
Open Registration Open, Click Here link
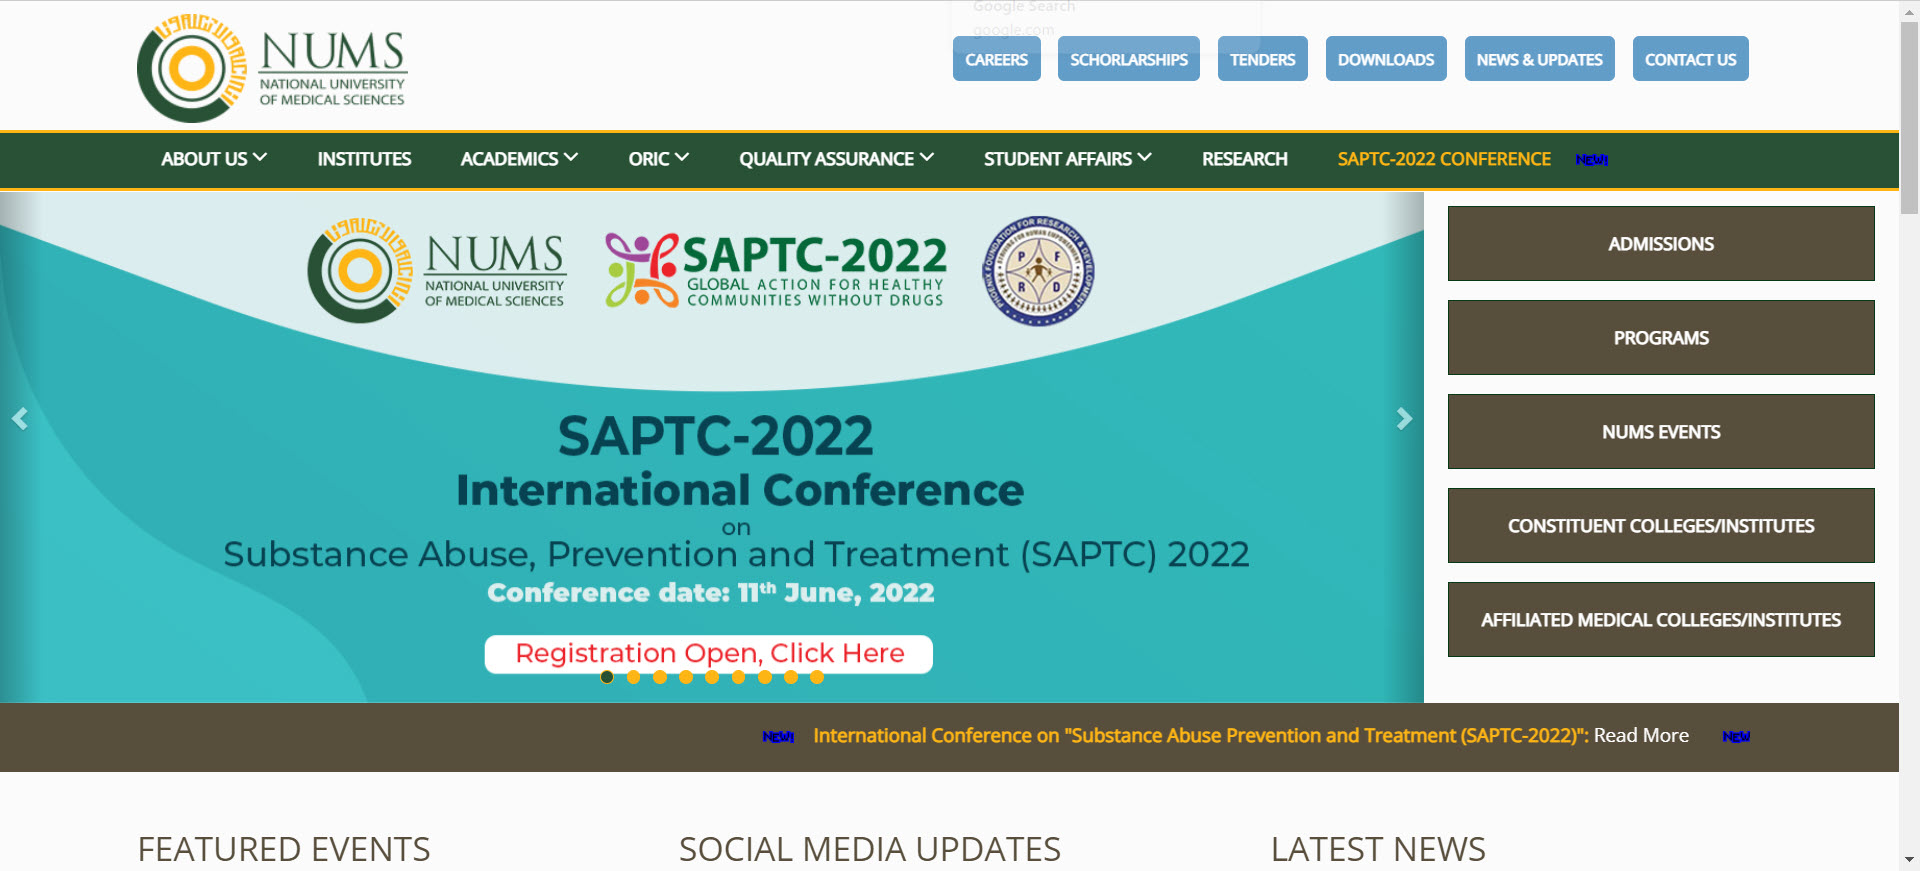[x=709, y=653]
